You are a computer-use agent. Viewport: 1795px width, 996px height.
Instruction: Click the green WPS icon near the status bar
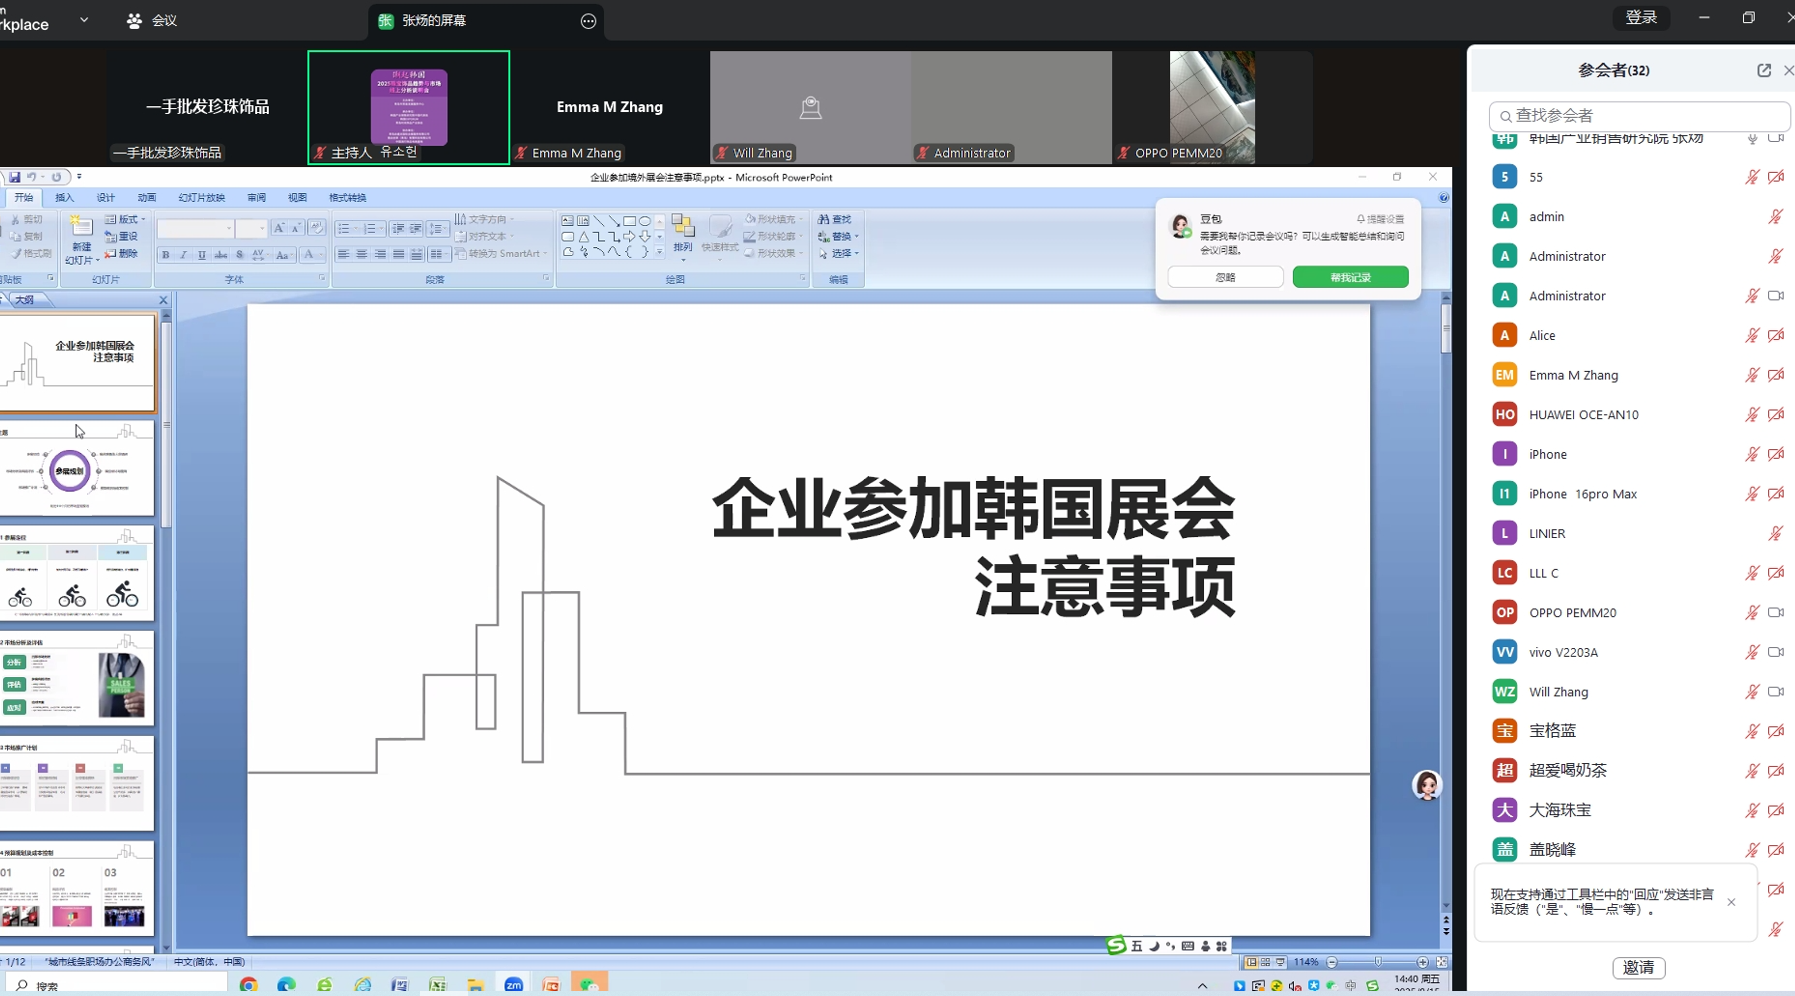tap(1116, 946)
